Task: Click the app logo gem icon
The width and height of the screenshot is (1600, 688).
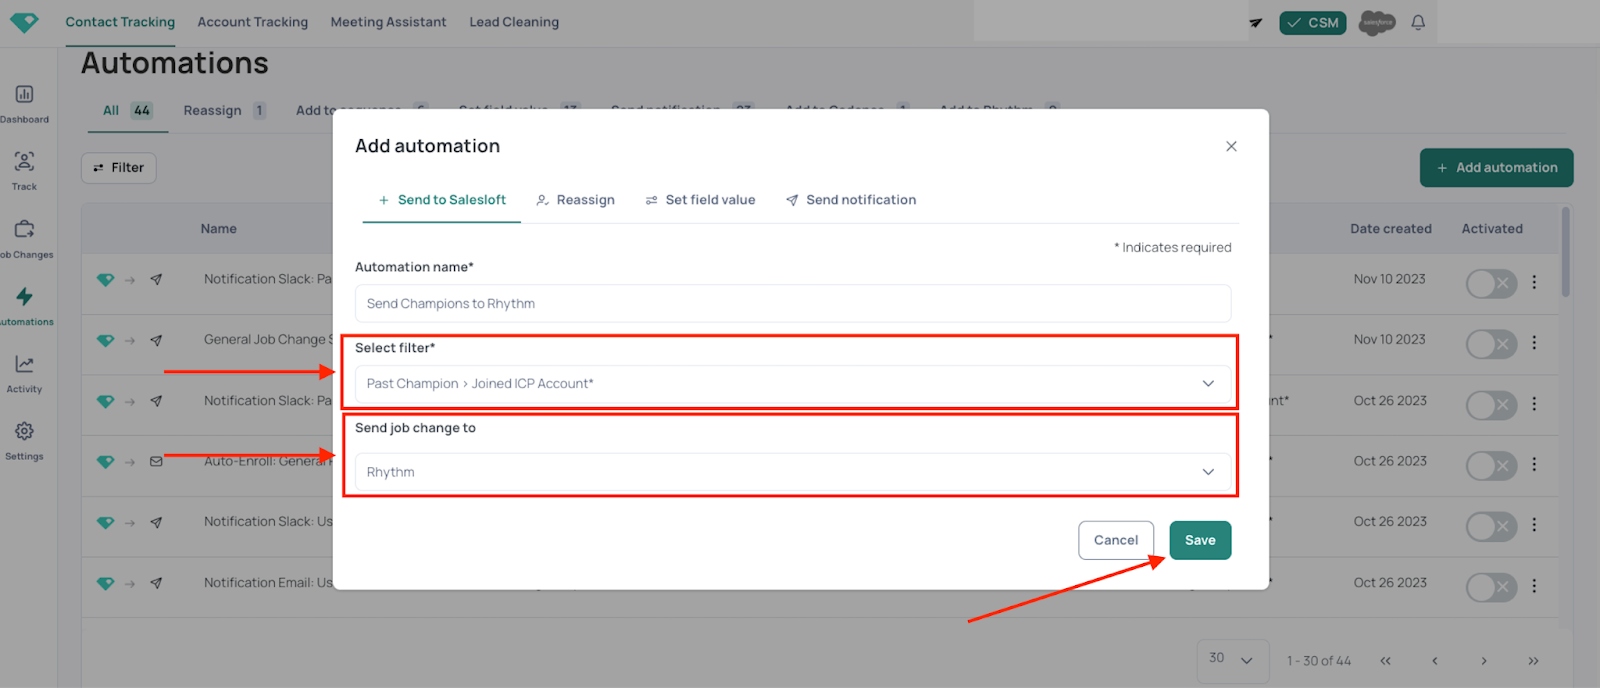Action: pos(24,22)
